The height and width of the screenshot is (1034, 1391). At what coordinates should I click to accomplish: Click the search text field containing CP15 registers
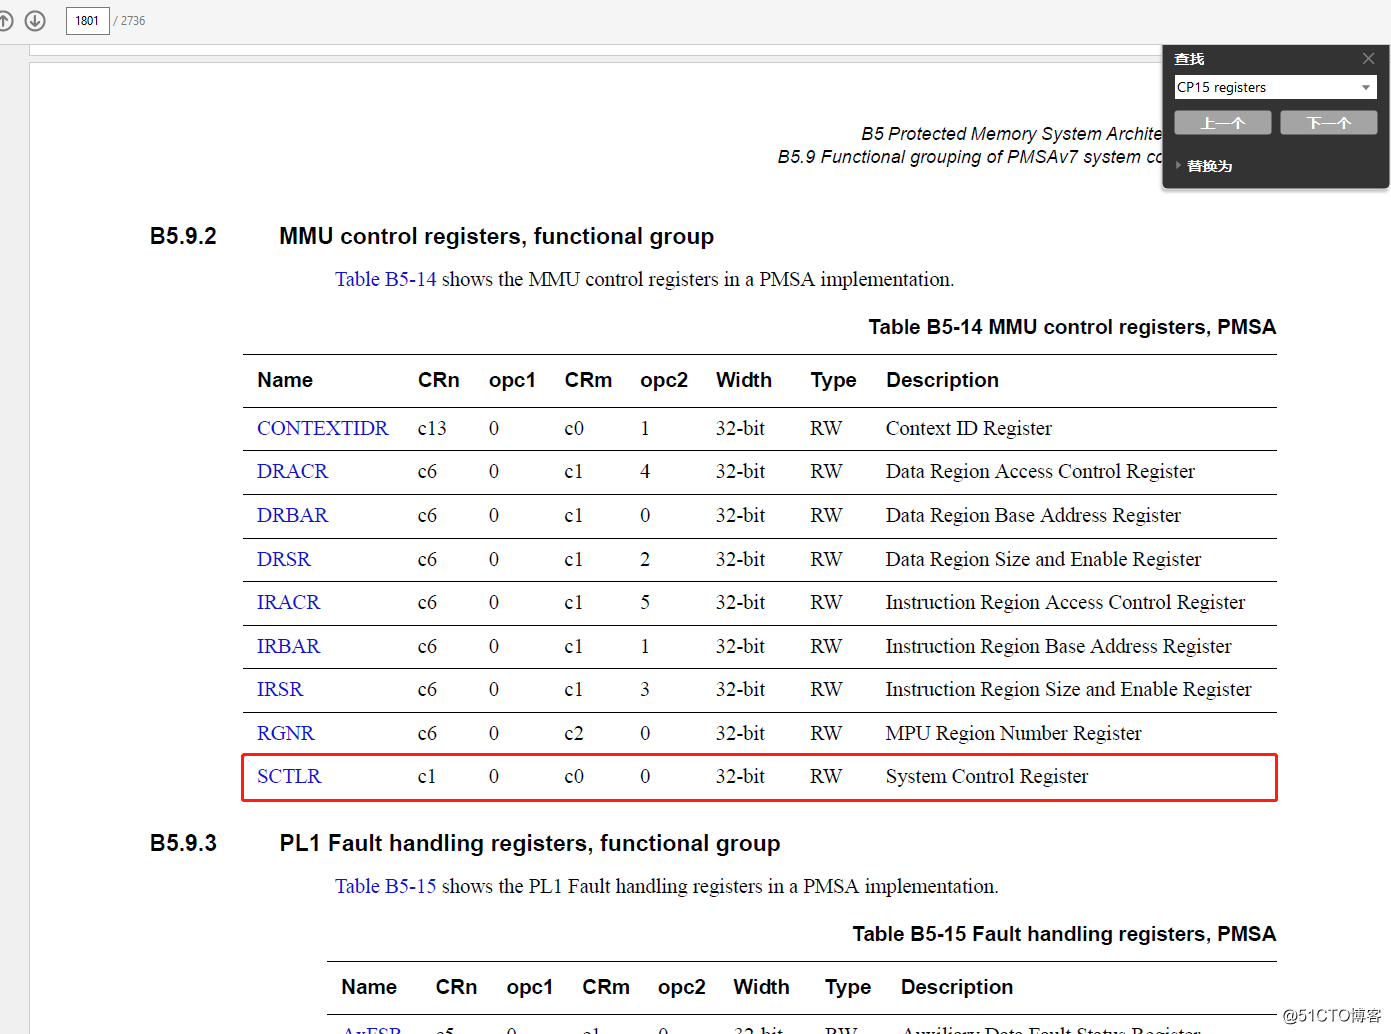click(1266, 87)
